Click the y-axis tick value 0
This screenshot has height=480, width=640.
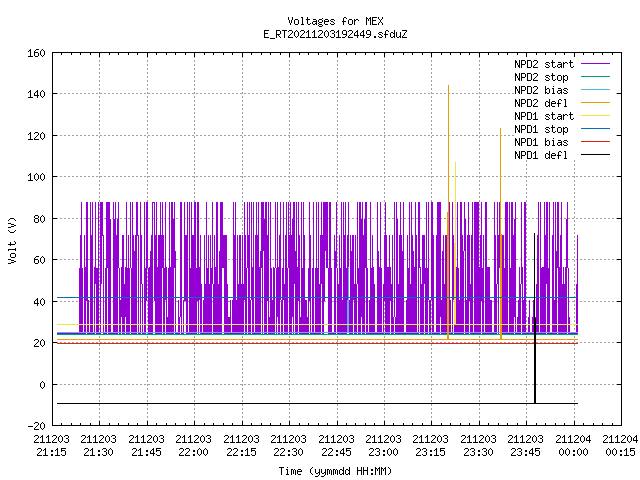click(42, 385)
